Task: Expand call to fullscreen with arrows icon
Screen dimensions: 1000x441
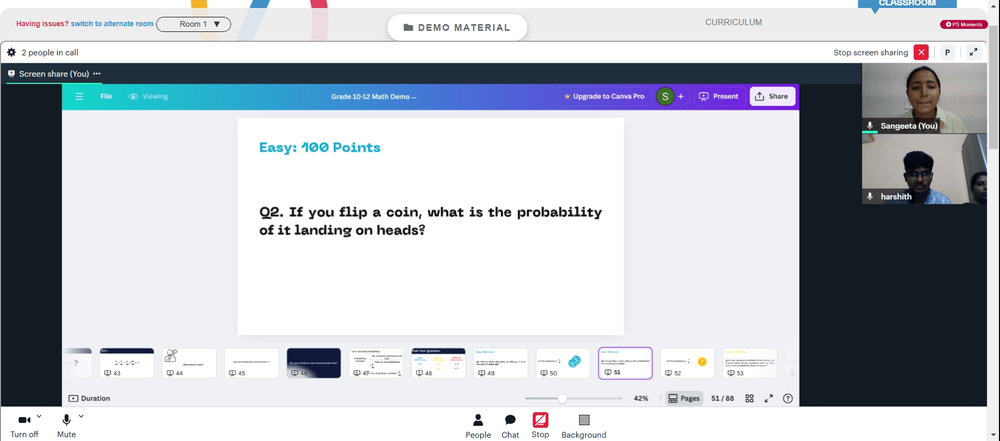Action: click(973, 52)
